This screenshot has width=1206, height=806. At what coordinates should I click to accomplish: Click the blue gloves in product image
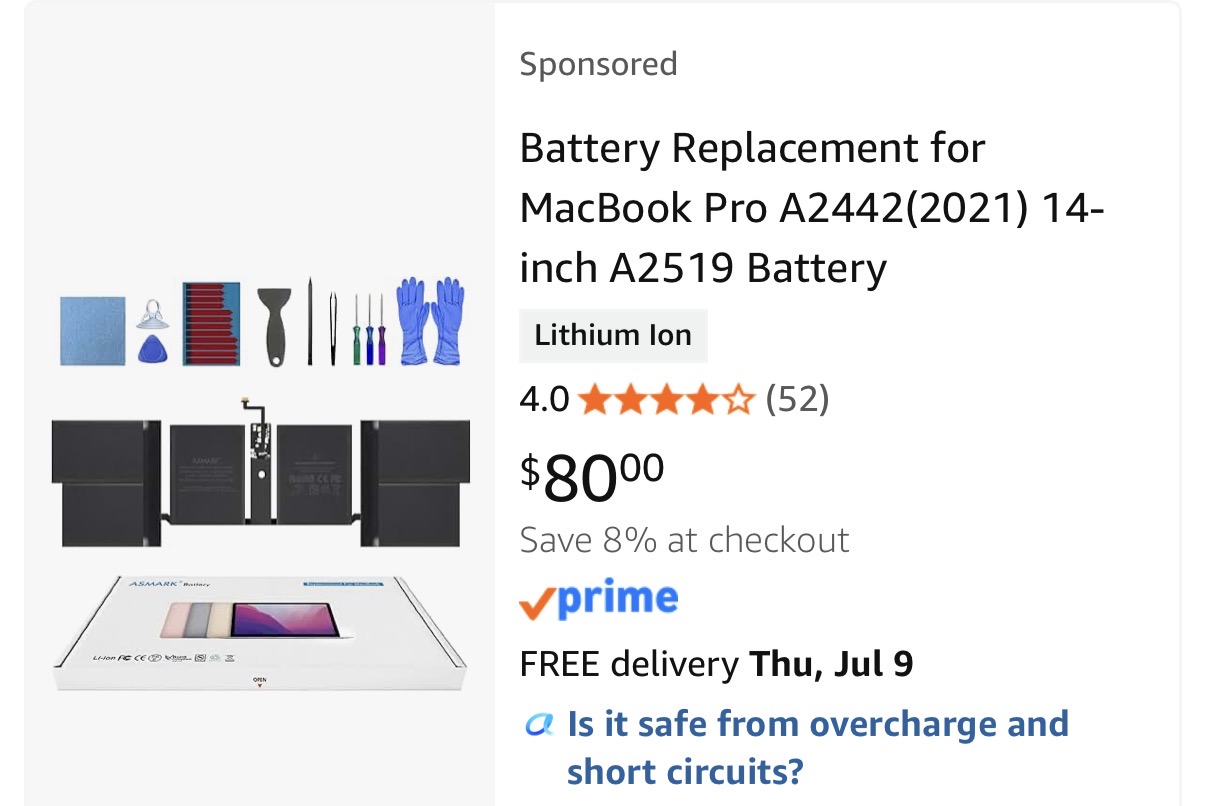[431, 320]
